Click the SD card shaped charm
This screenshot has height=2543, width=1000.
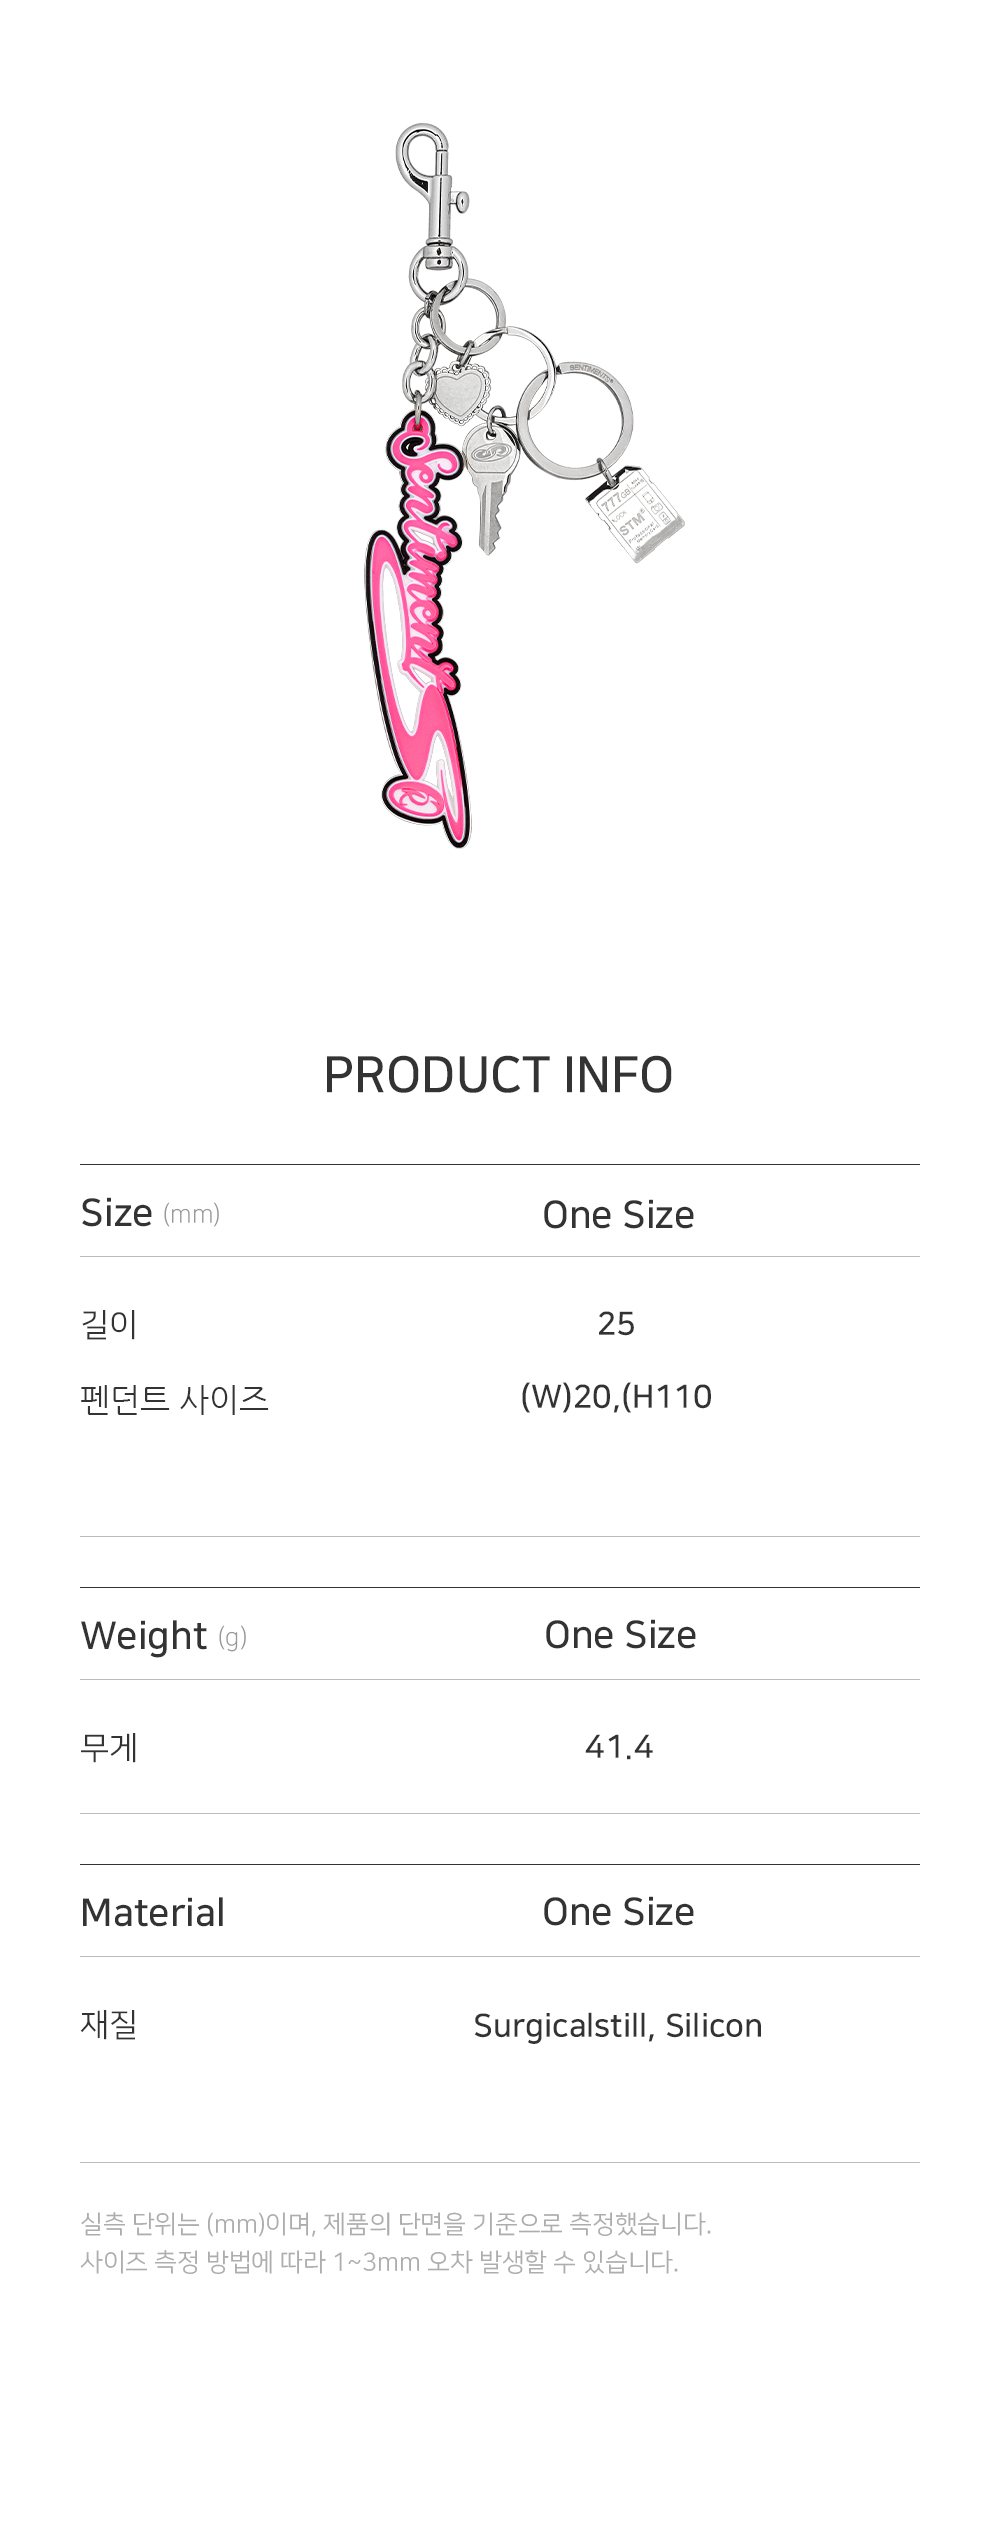[635, 515]
